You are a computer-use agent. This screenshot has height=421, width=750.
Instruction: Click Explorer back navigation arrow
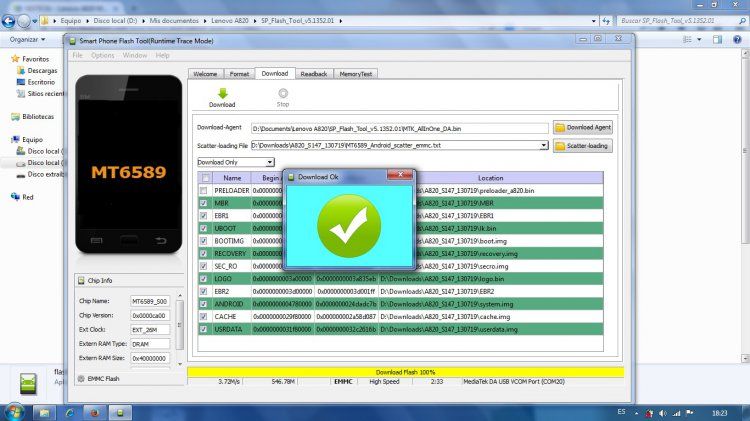coord(8,21)
